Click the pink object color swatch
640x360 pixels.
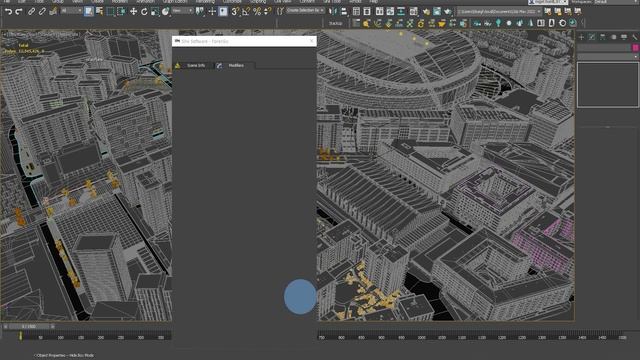click(636, 48)
